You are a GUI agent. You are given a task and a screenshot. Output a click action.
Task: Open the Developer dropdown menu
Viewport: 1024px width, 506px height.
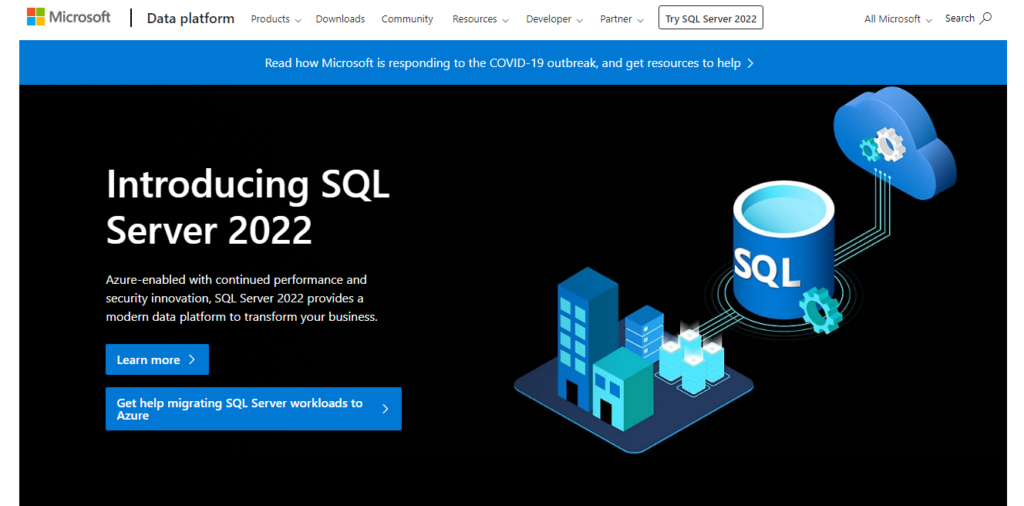click(x=554, y=19)
